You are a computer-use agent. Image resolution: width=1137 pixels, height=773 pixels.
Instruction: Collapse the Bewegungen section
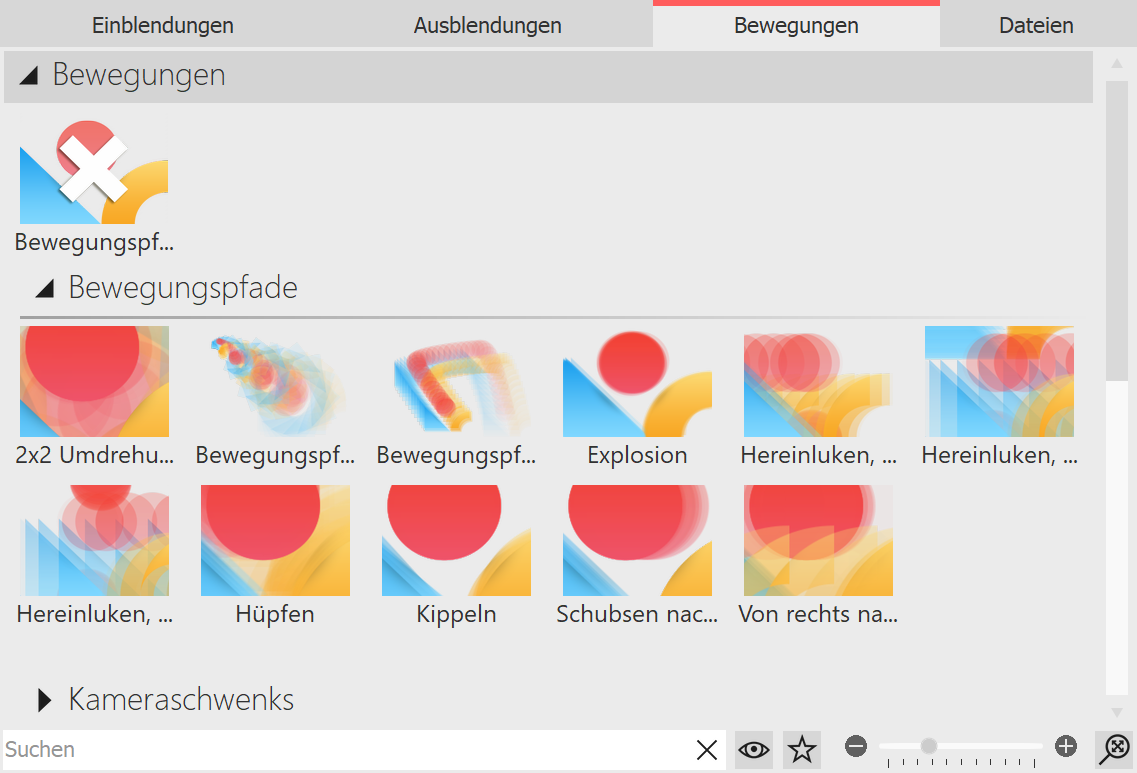point(29,75)
